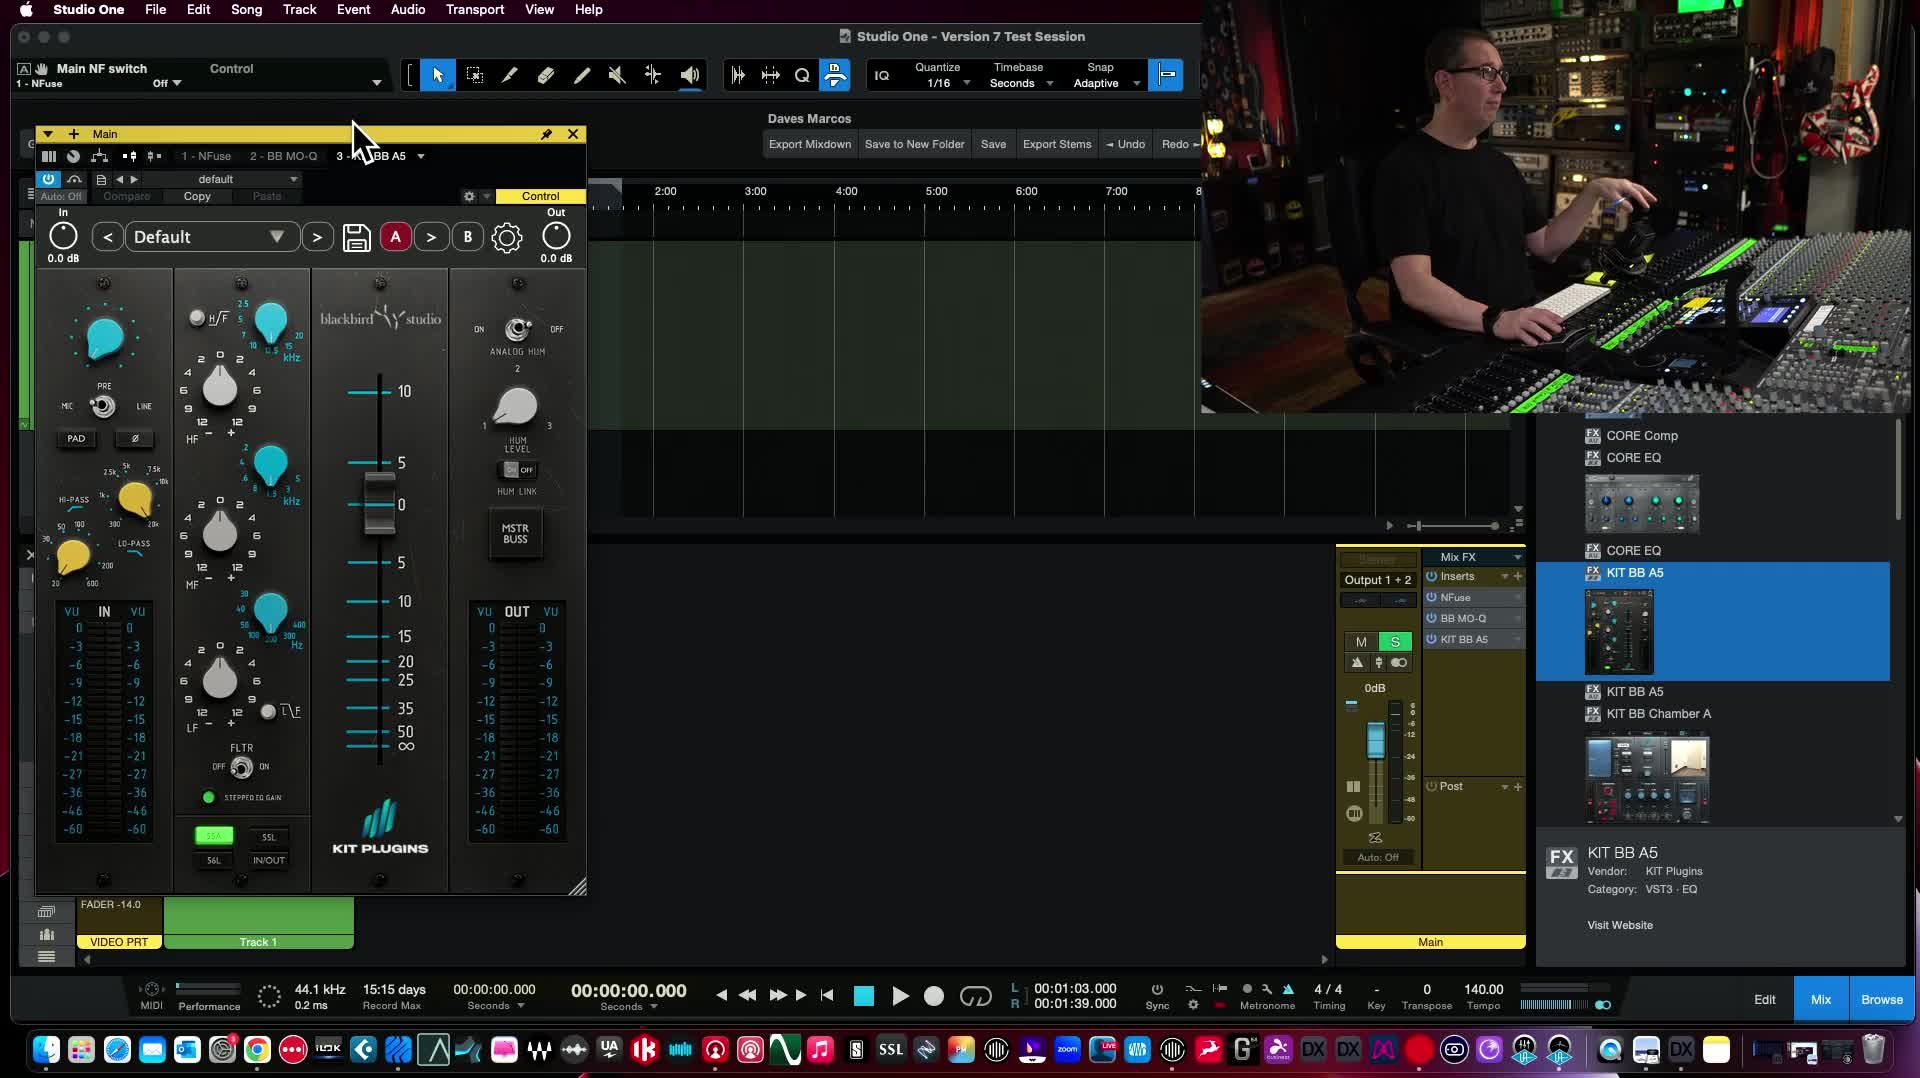Screen dimensions: 1920x1078
Task: Select KIT BB Chamber A in browser
Action: (x=1658, y=714)
